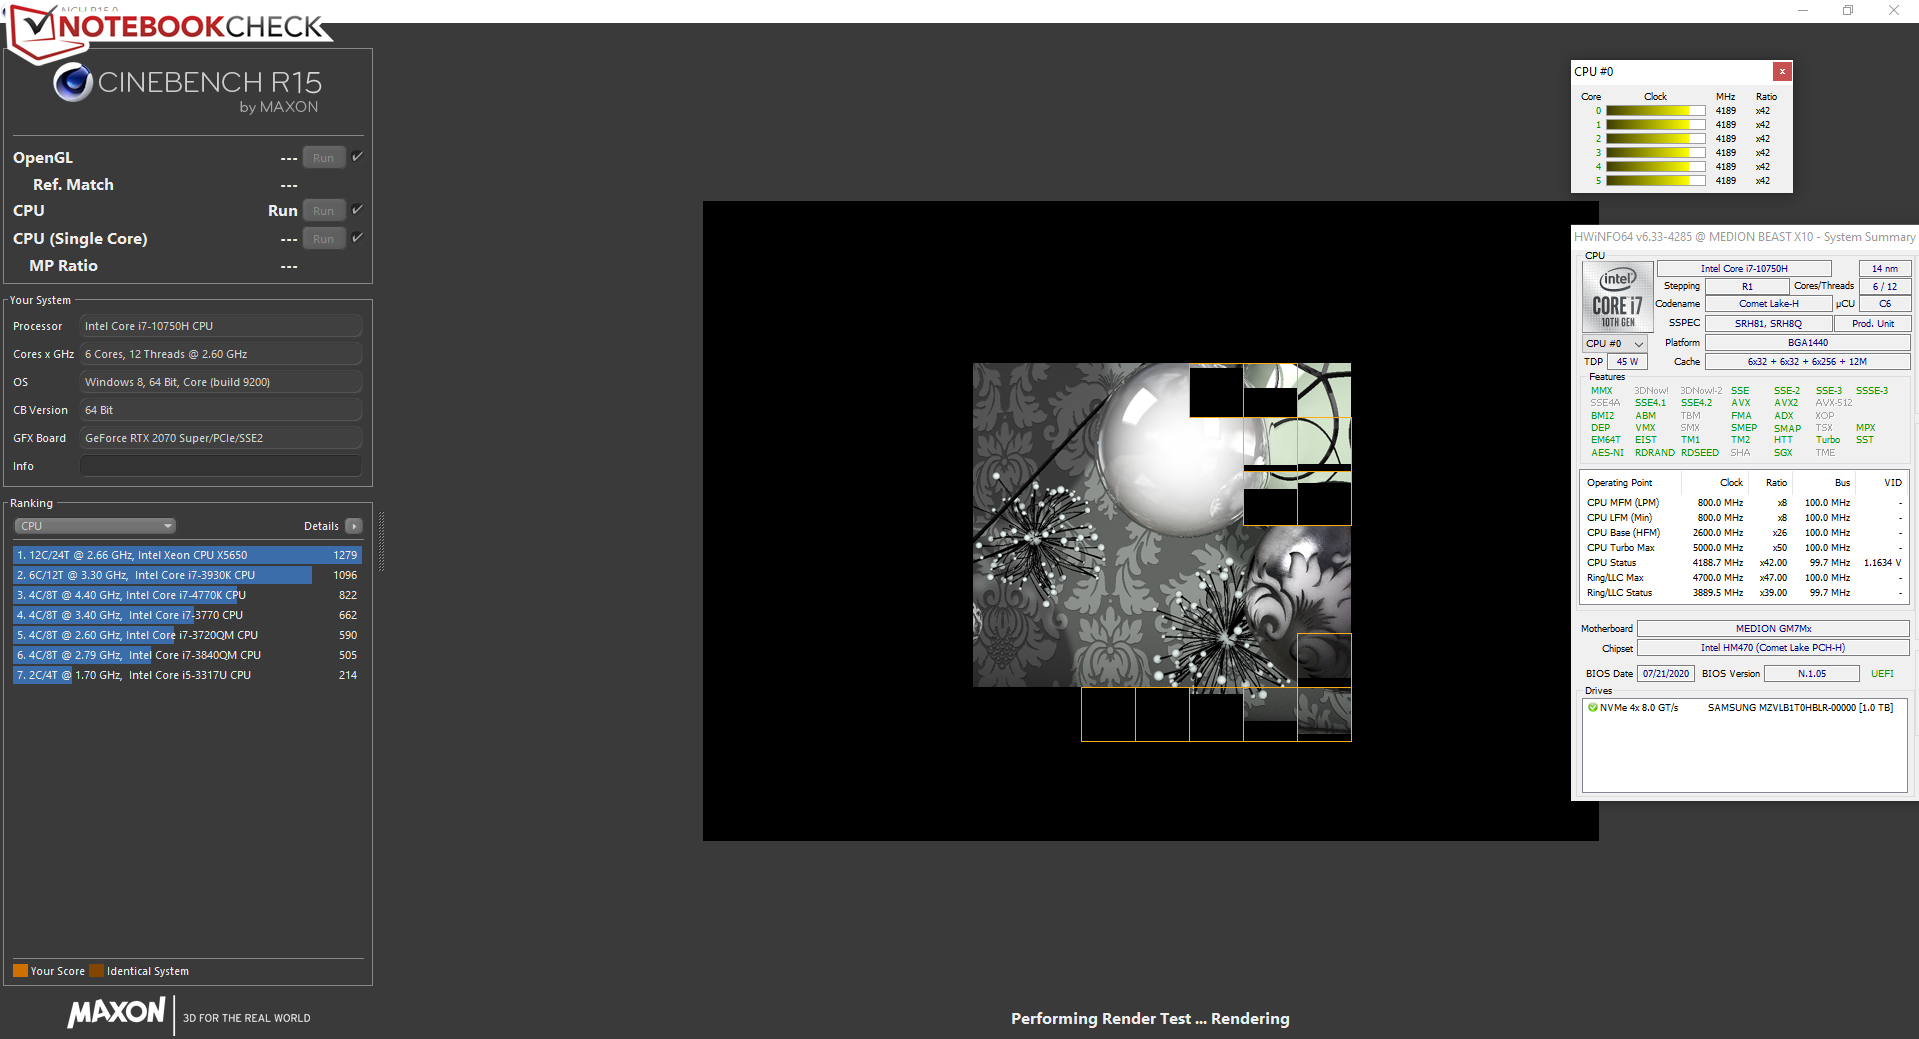Click the Your Score orange legend swatch

pyautogui.click(x=20, y=971)
